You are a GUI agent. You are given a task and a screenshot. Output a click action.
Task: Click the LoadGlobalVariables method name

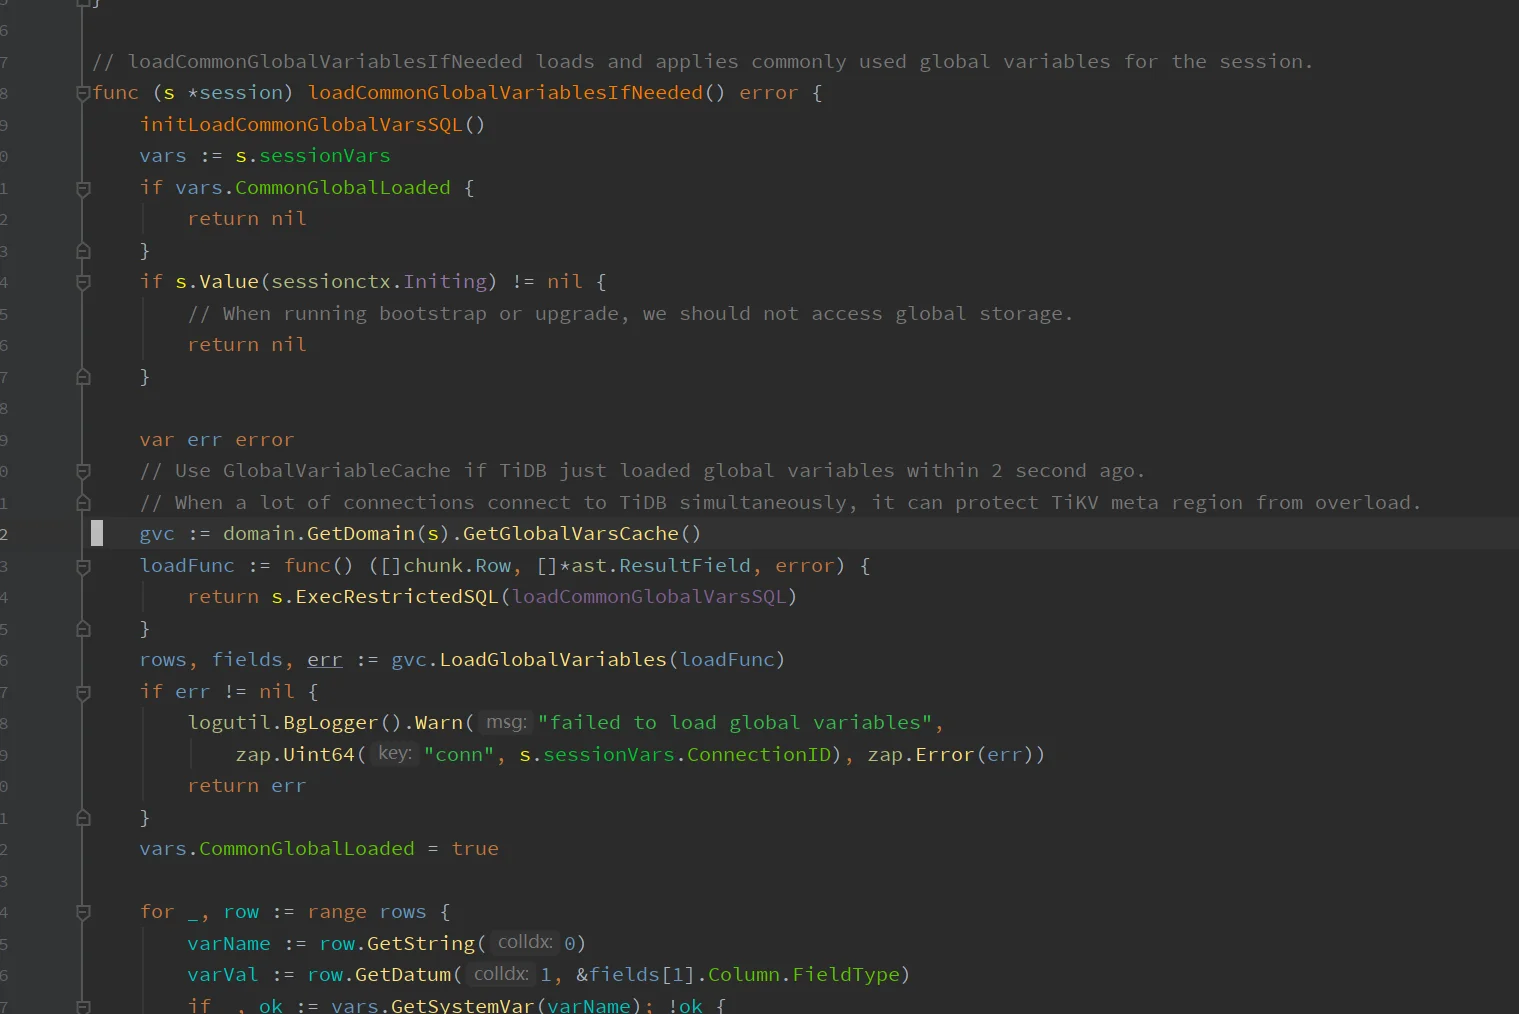[x=553, y=660]
